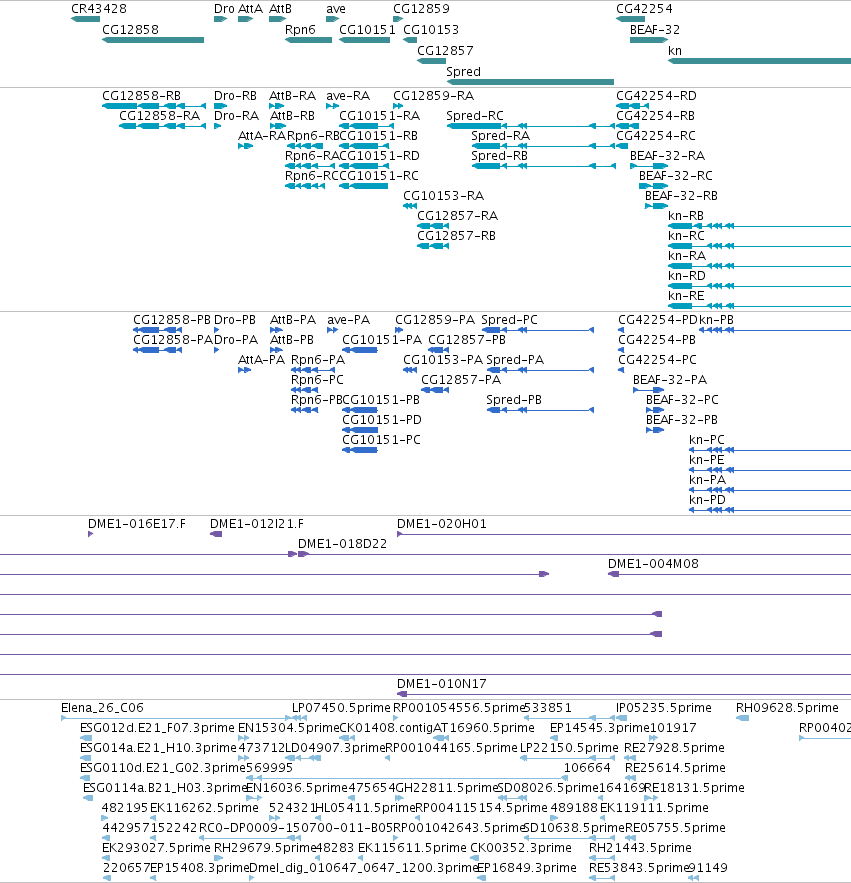Select the AttA-PA protein label
851x883 pixels.
pyautogui.click(x=261, y=360)
